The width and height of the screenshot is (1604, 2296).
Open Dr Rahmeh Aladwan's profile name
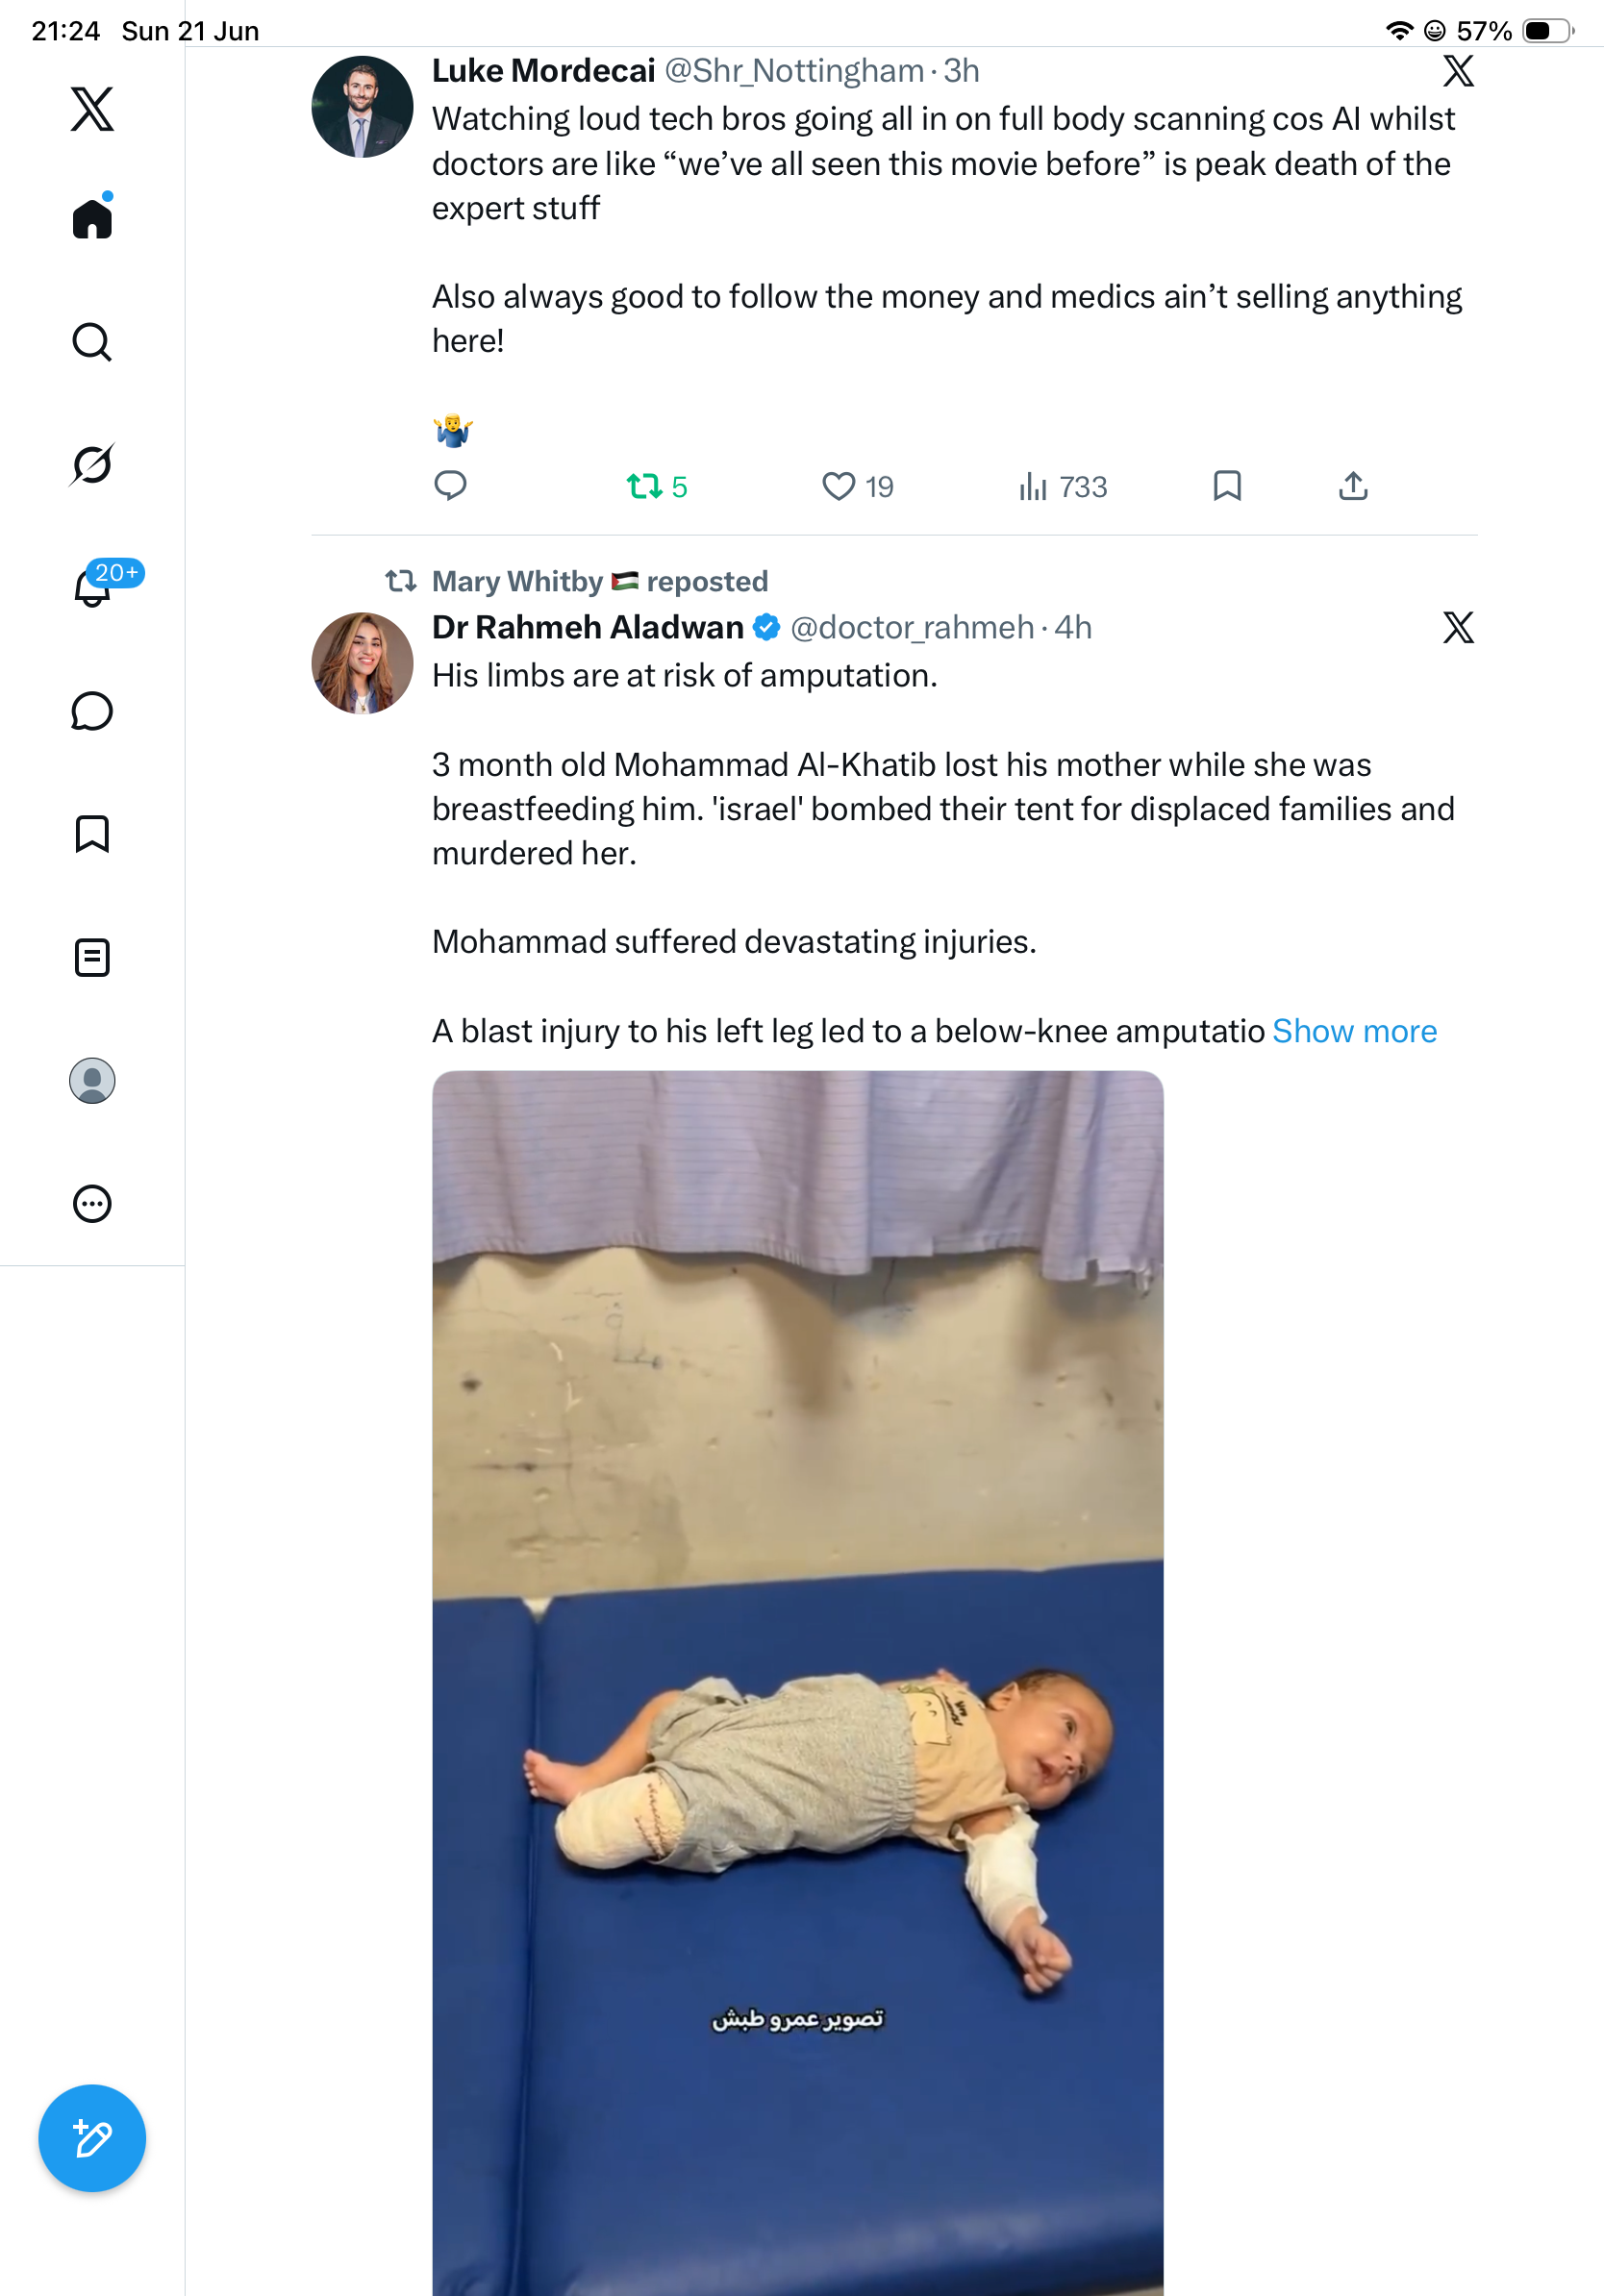(588, 627)
